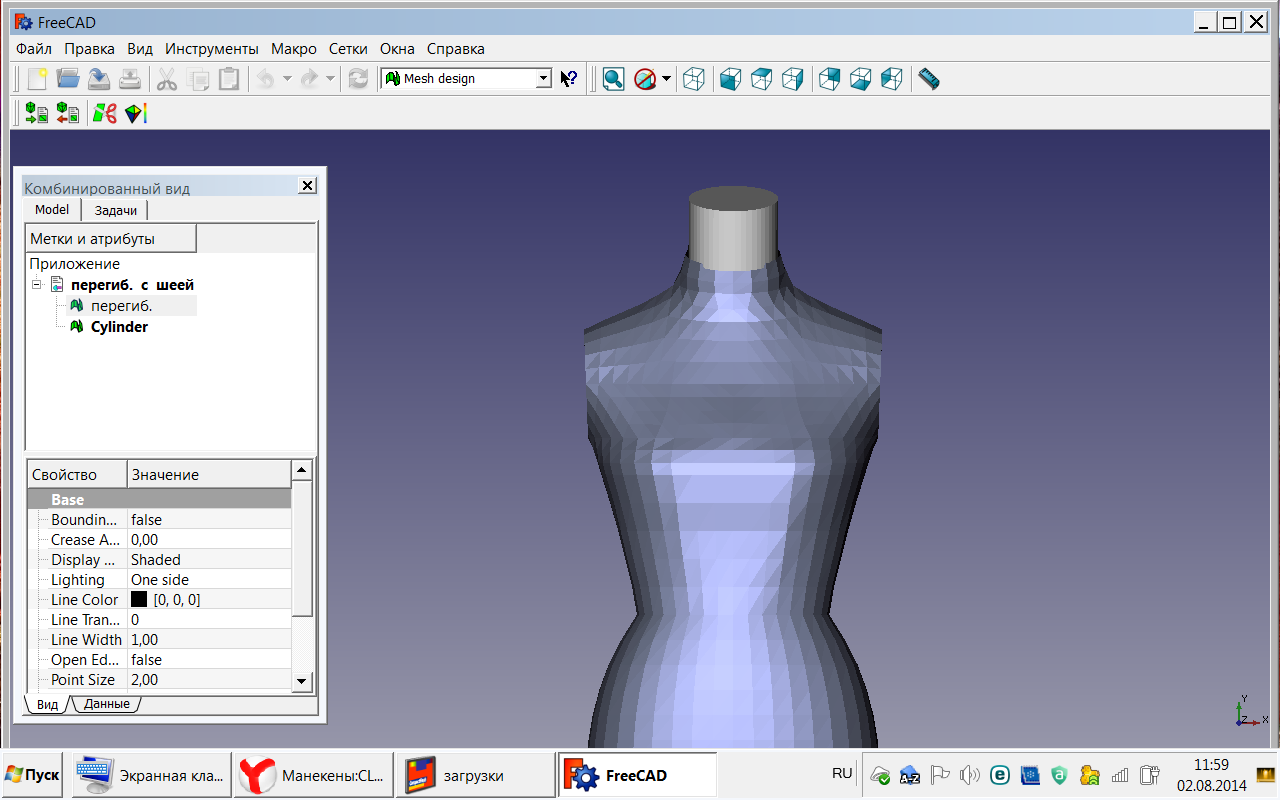Open the Mesh design workbench dropdown
The width and height of the screenshot is (1280, 800).
[543, 79]
